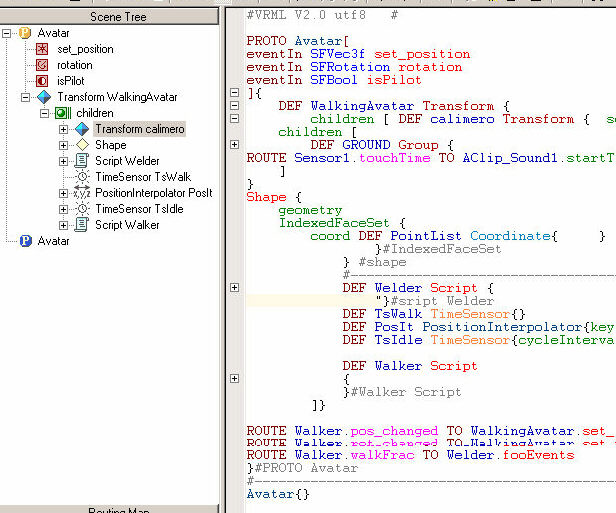Collapse the code fold at the ']{' line

(x=235, y=93)
